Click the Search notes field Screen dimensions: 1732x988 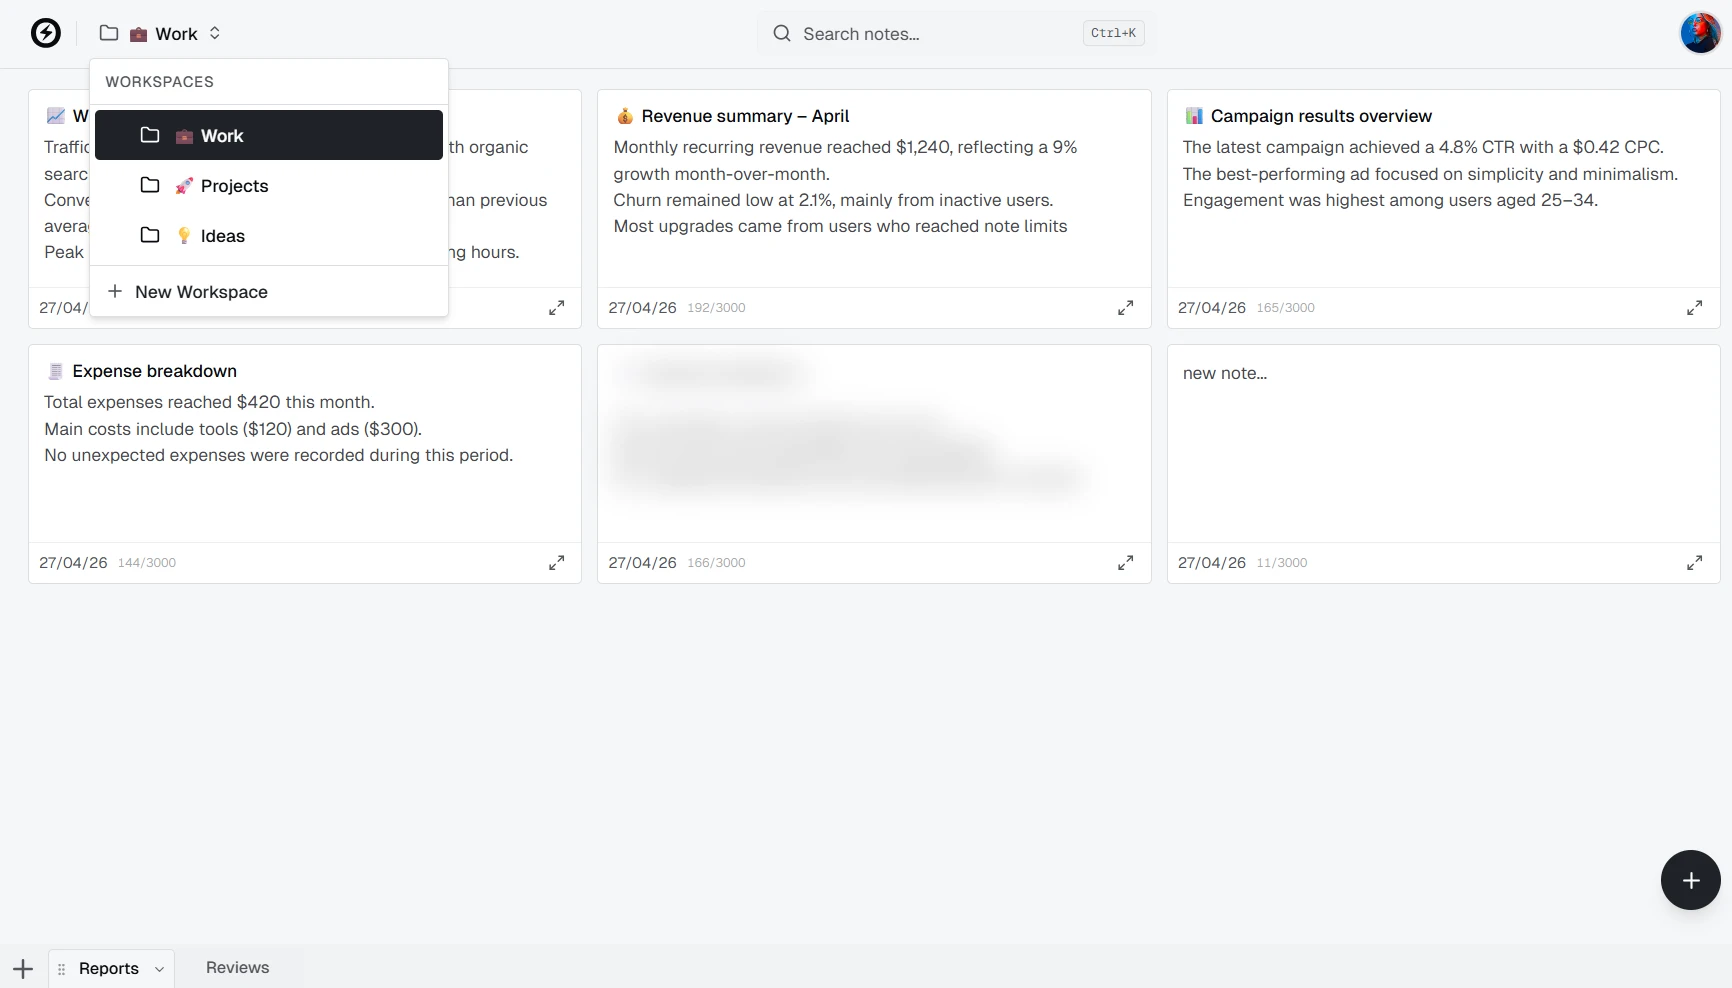pos(957,34)
